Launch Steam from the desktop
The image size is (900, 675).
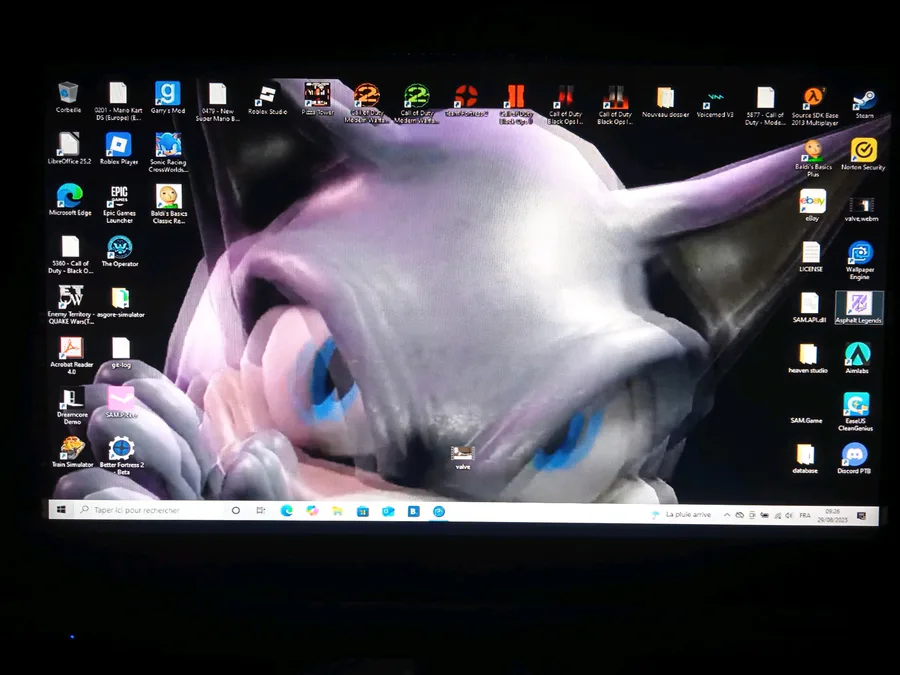coord(864,104)
